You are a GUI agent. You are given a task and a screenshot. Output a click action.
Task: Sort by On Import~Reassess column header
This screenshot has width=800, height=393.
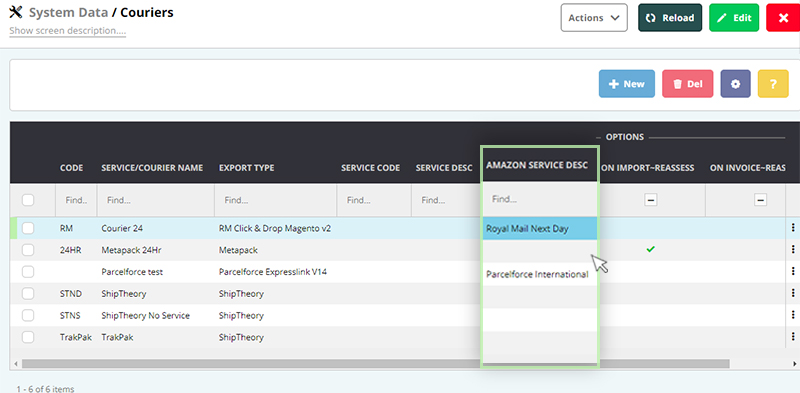648,168
